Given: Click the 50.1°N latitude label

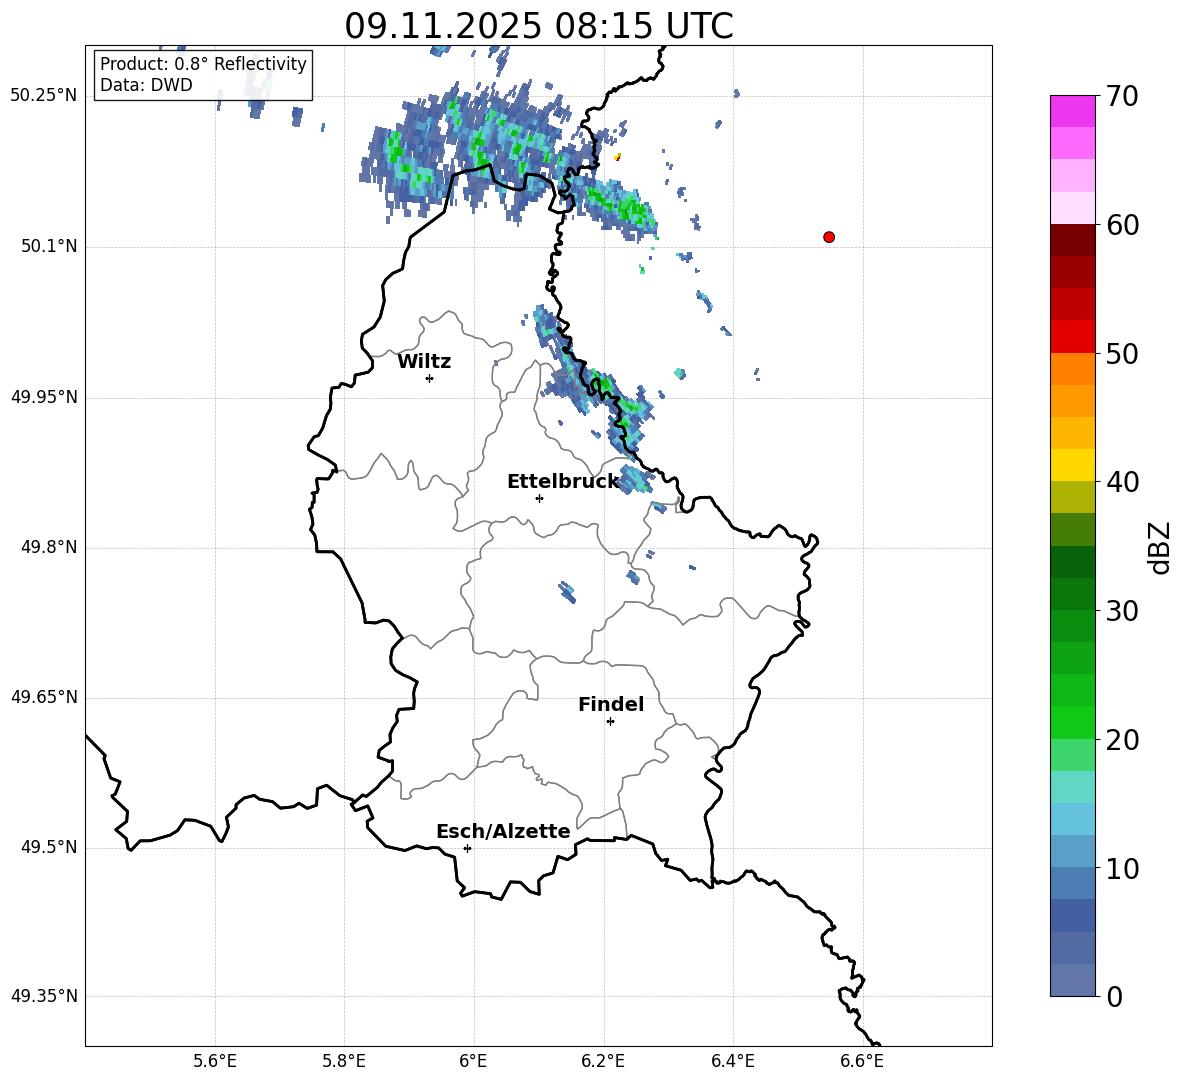Looking at the screenshot, I should tap(49, 247).
